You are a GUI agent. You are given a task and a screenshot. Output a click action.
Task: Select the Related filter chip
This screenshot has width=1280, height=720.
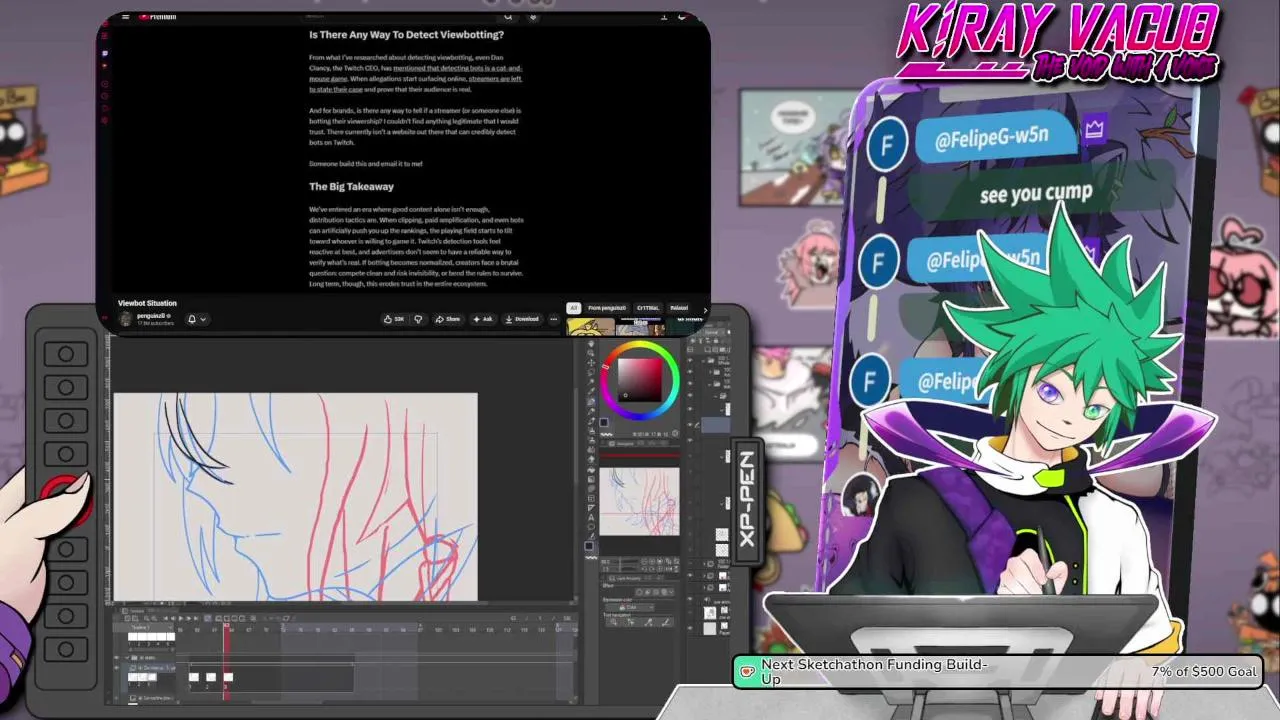pyautogui.click(x=679, y=308)
